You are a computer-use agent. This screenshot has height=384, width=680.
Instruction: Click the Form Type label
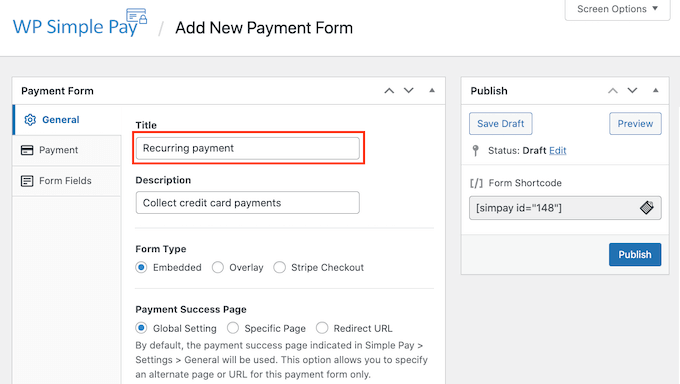point(161,249)
